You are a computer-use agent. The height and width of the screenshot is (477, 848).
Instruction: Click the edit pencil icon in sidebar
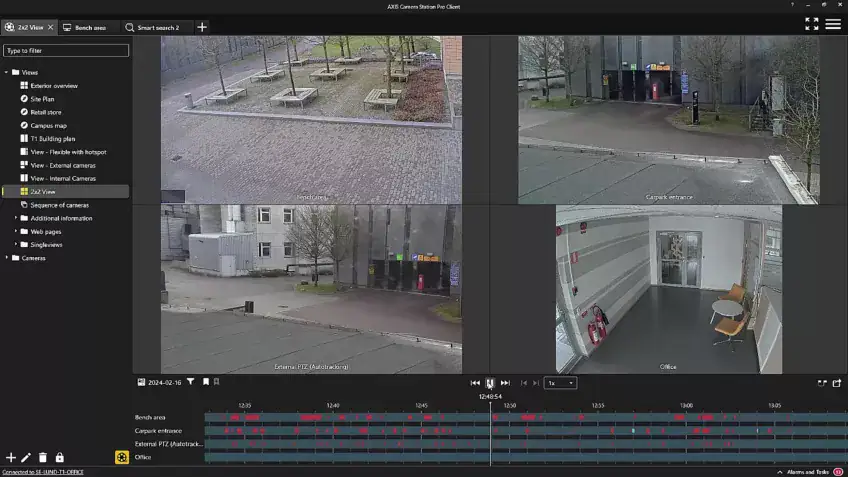pyautogui.click(x=26, y=457)
